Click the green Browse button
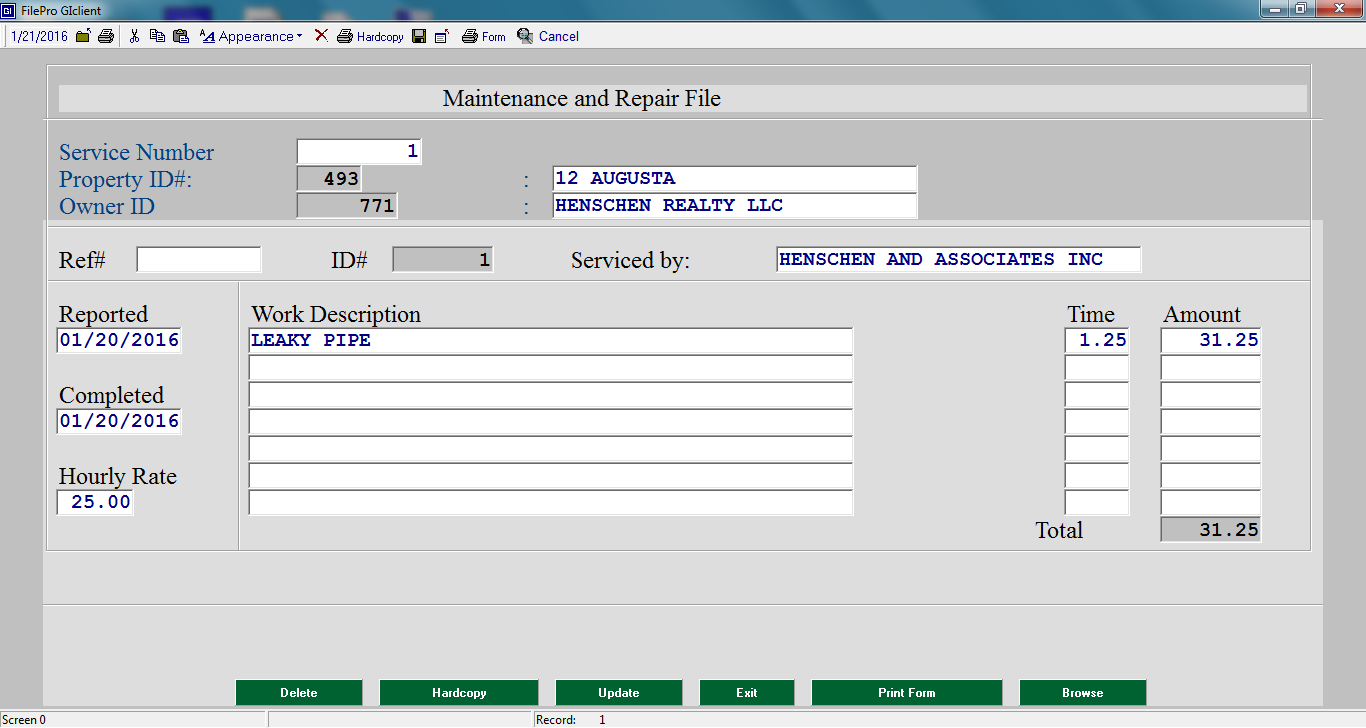Screen dimensions: 1366x728 coord(1082,693)
